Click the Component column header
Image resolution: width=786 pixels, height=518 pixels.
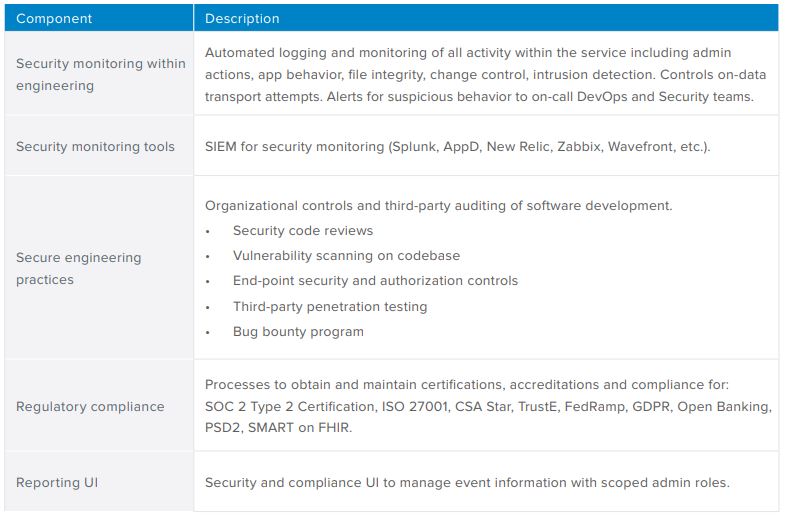click(x=54, y=18)
